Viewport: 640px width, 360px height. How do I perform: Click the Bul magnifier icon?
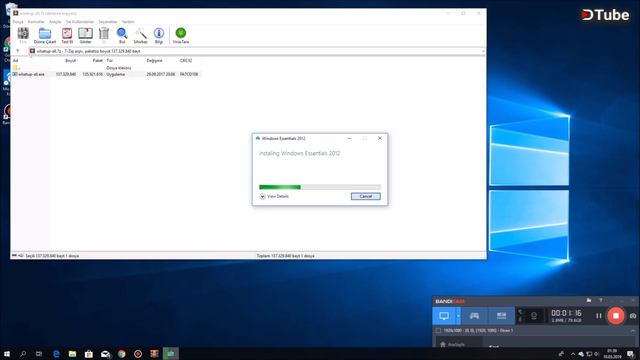122,36
